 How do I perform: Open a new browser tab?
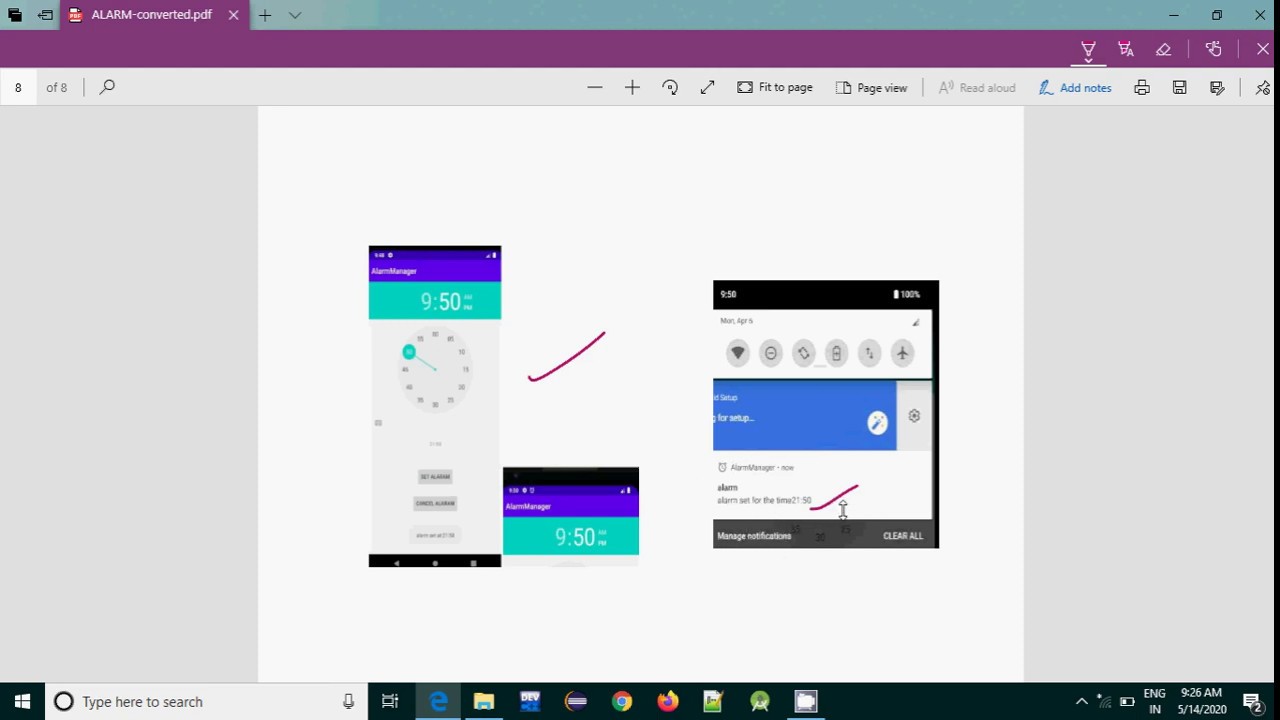point(265,15)
